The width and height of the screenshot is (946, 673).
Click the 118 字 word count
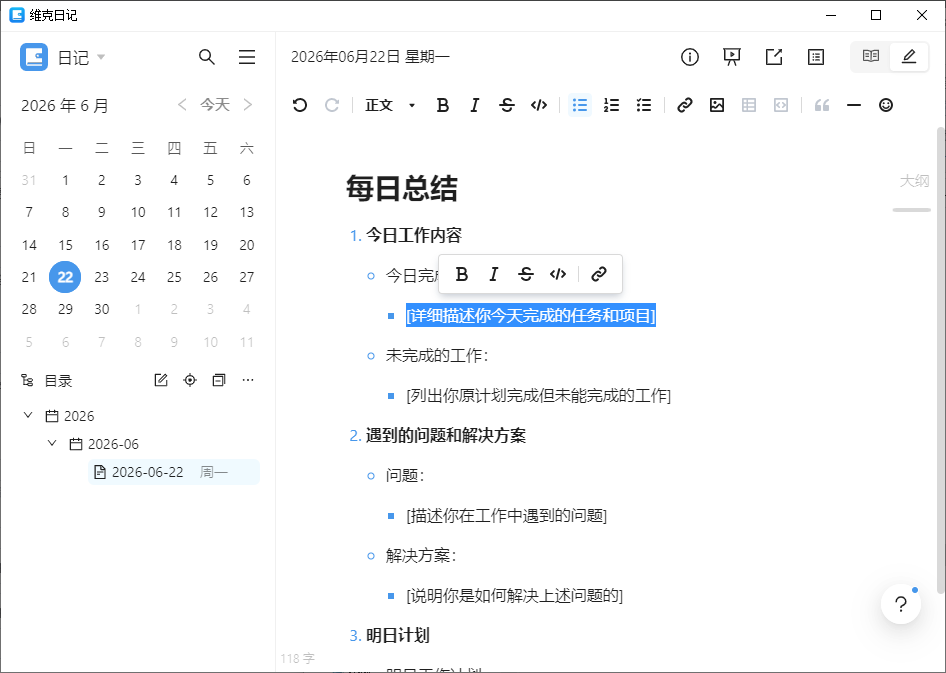click(x=297, y=659)
